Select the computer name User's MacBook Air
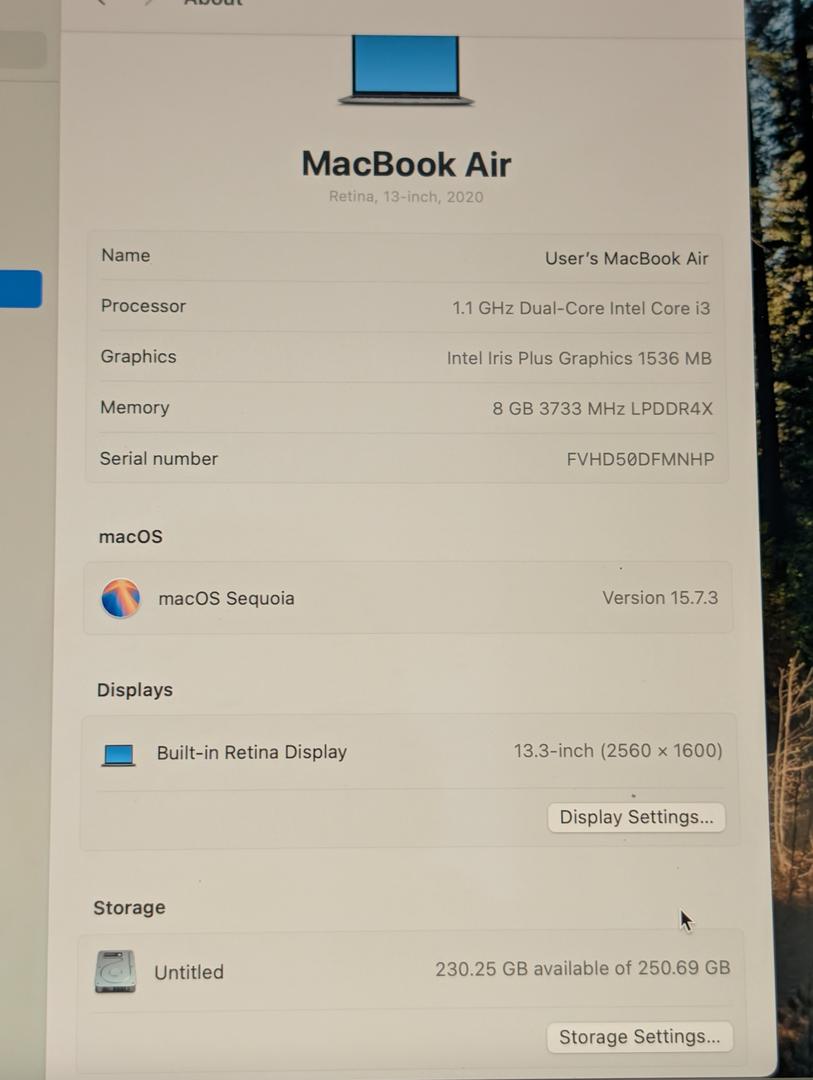This screenshot has height=1080, width=813. point(626,258)
